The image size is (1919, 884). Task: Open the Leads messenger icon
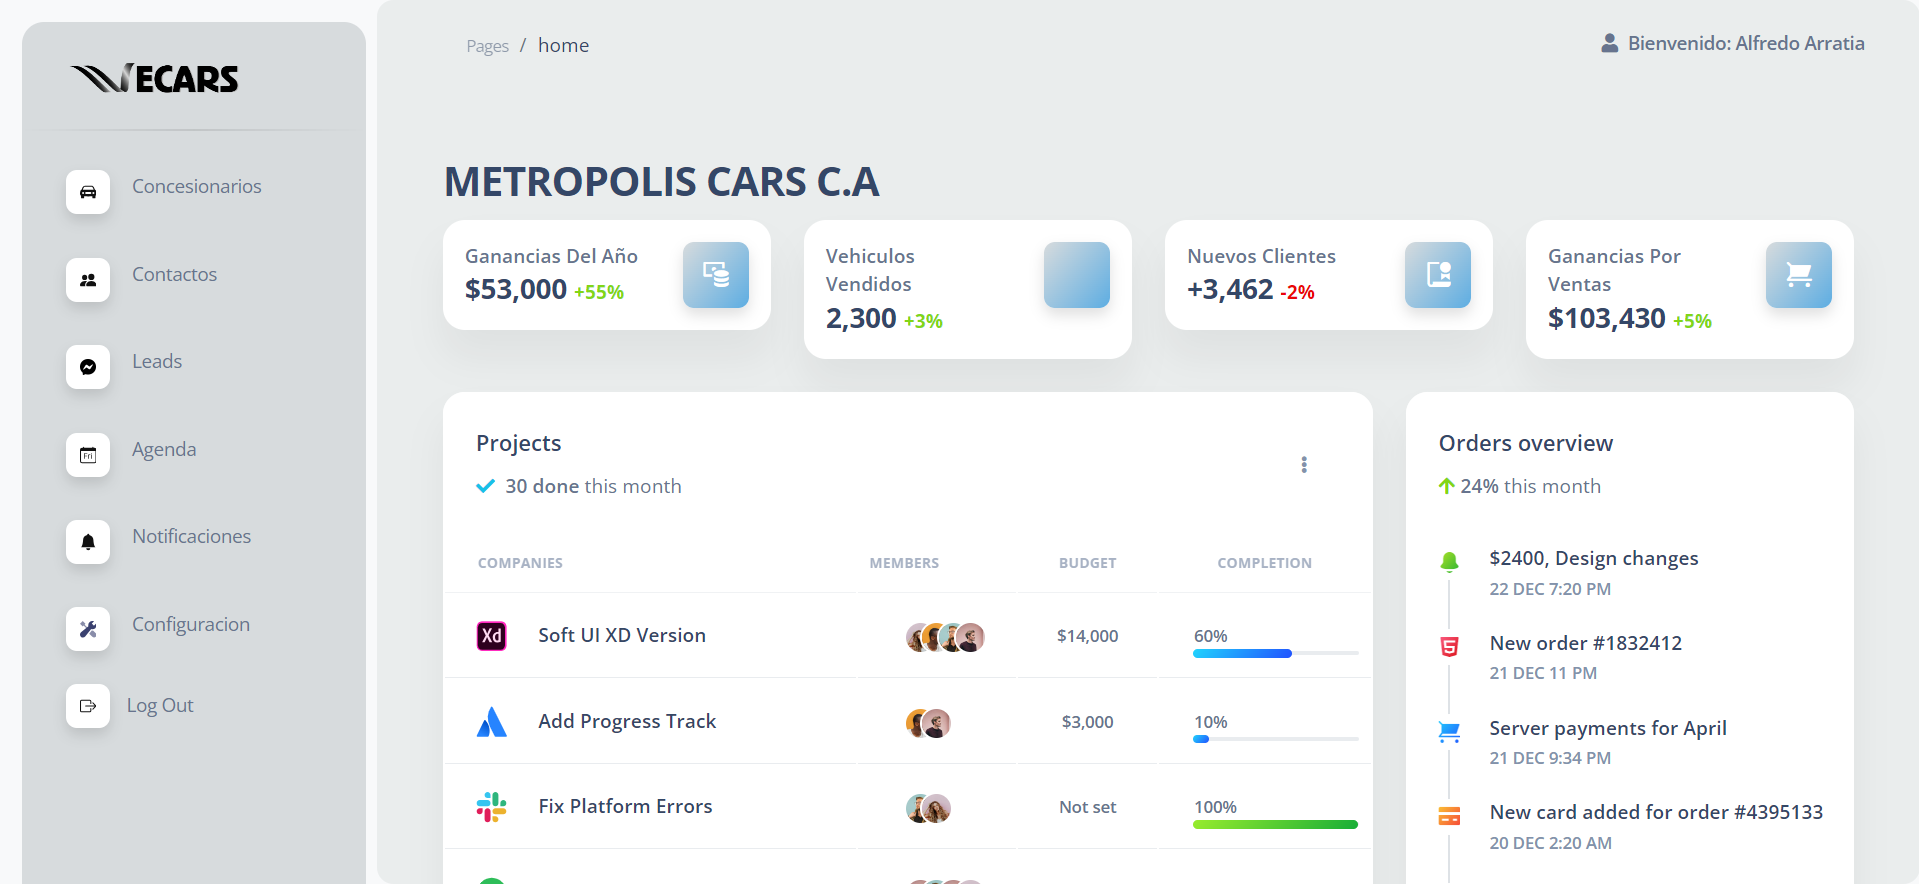coord(88,367)
